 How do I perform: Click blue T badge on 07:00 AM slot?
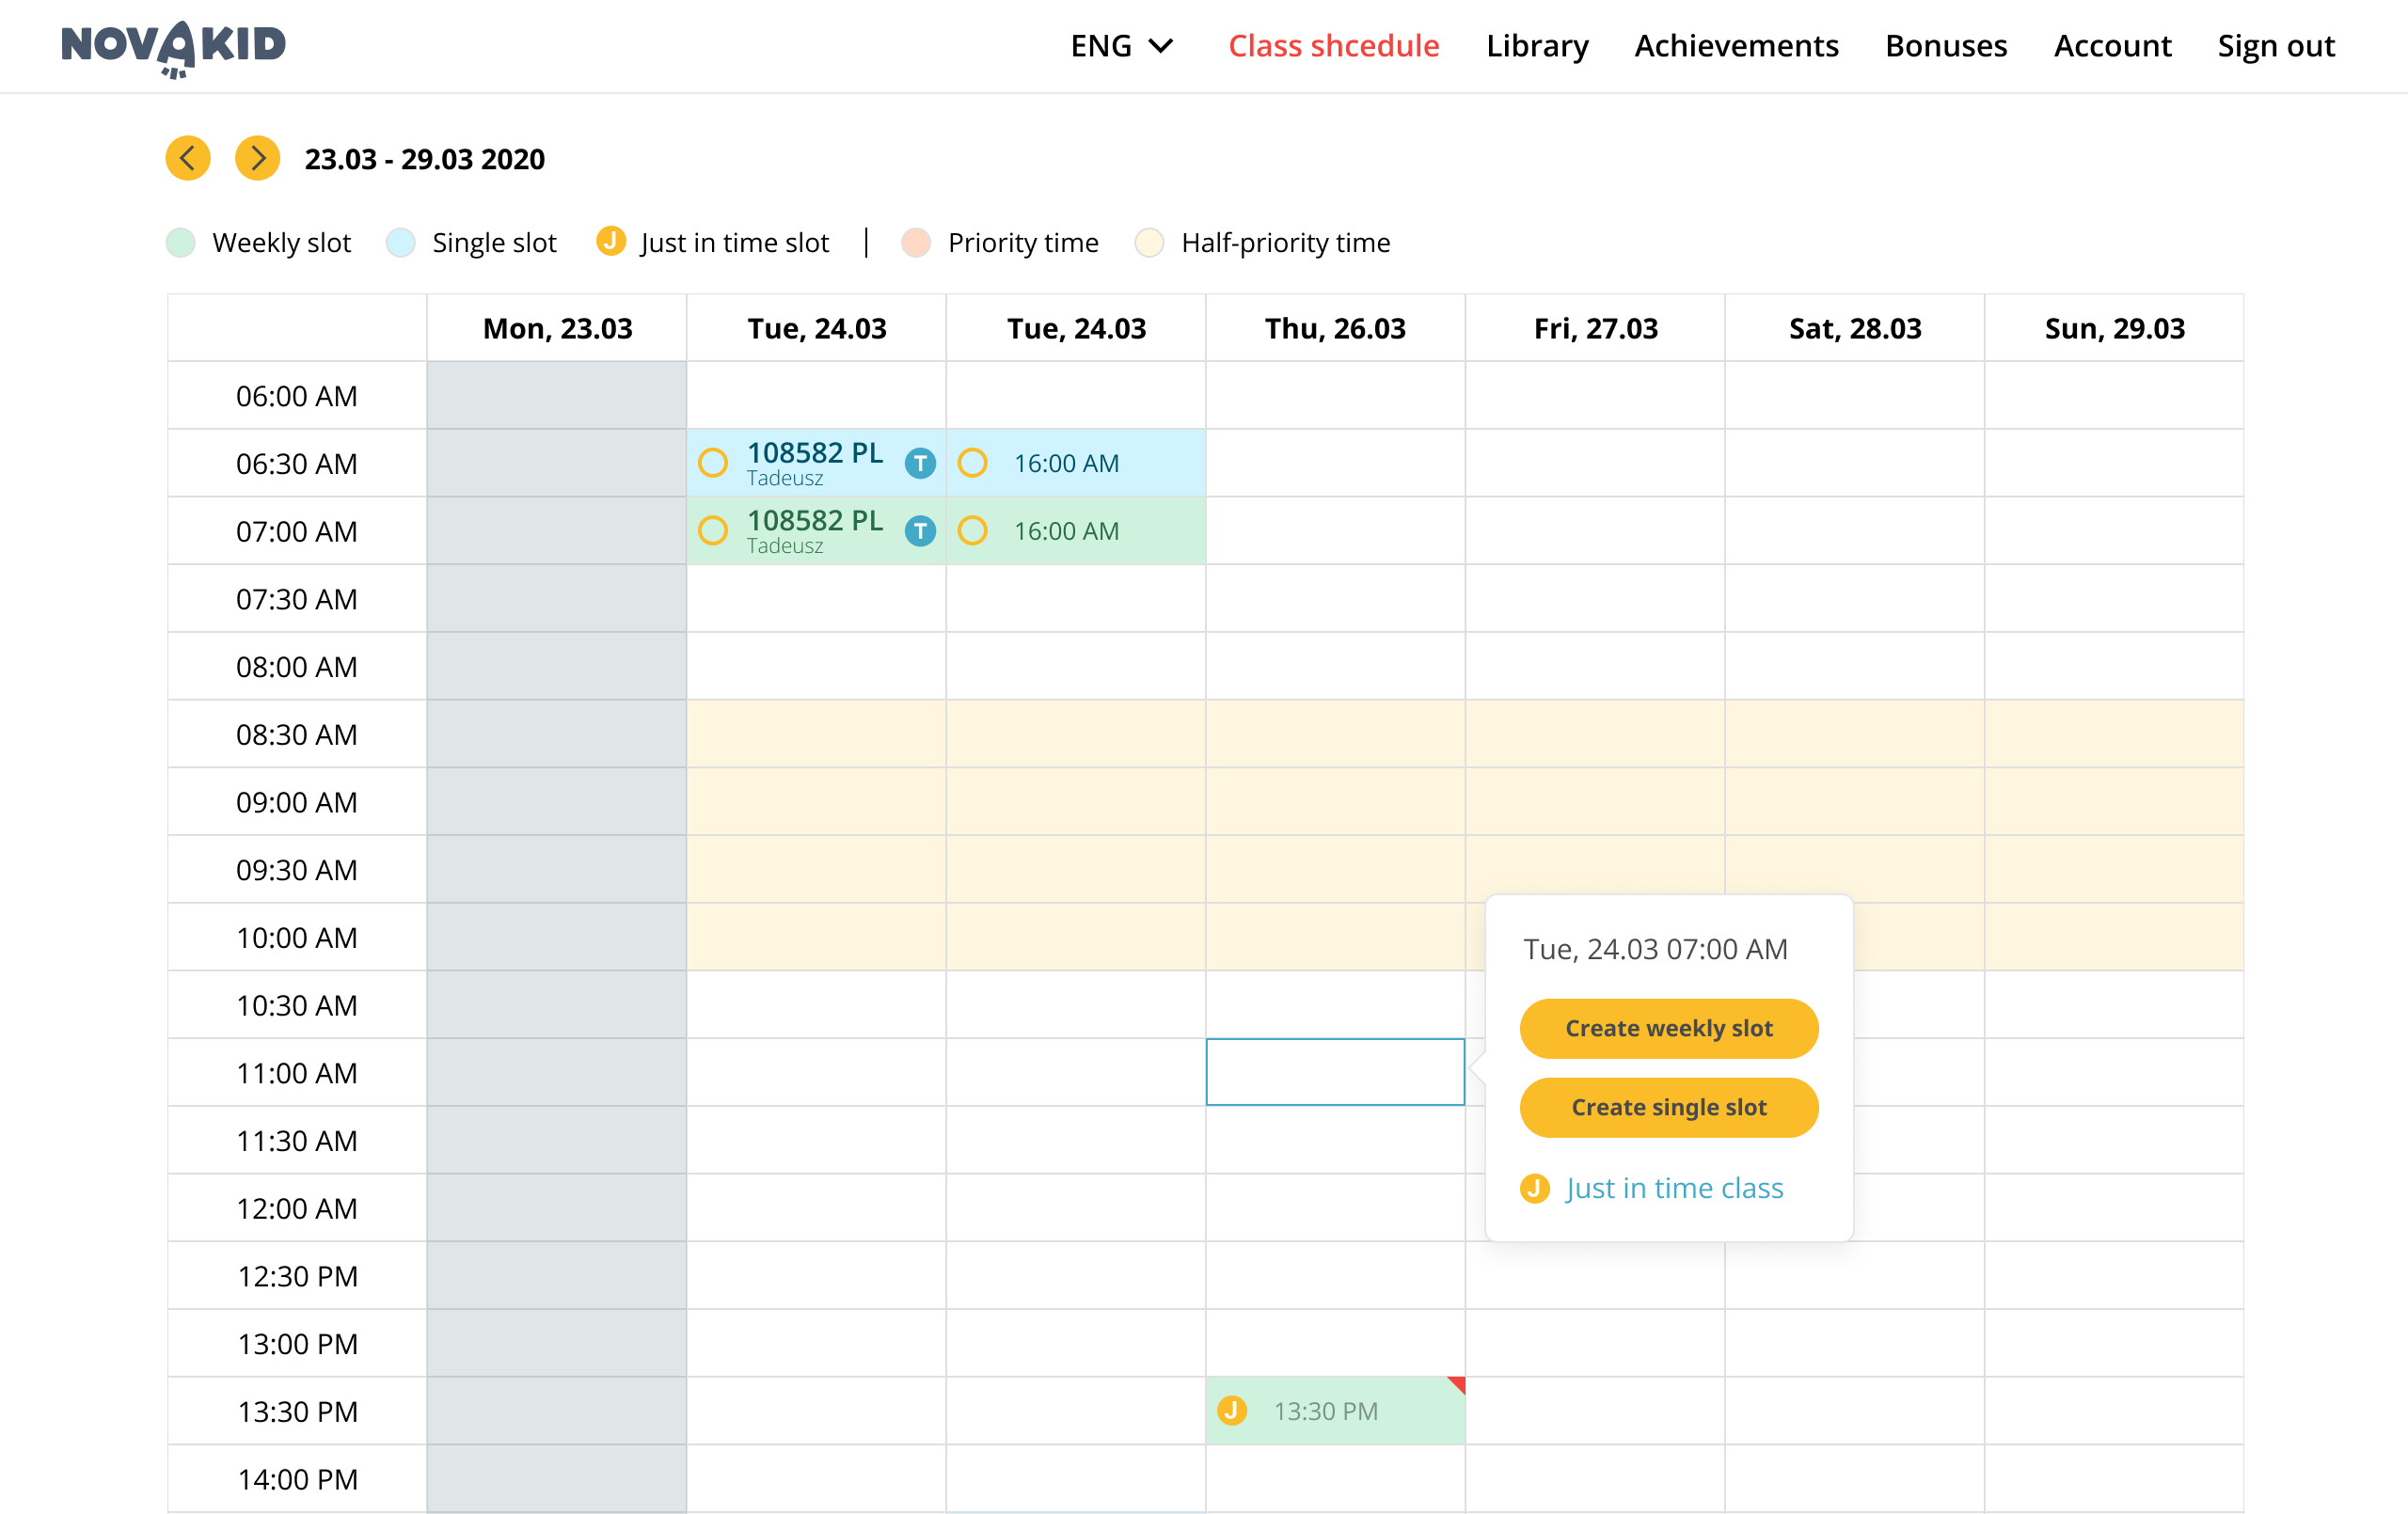[x=920, y=531]
